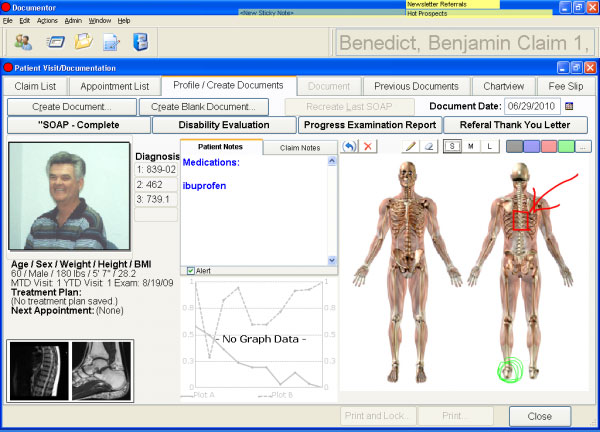Select large L pen size
Image resolution: width=600 pixels, height=432 pixels.
coord(489,146)
